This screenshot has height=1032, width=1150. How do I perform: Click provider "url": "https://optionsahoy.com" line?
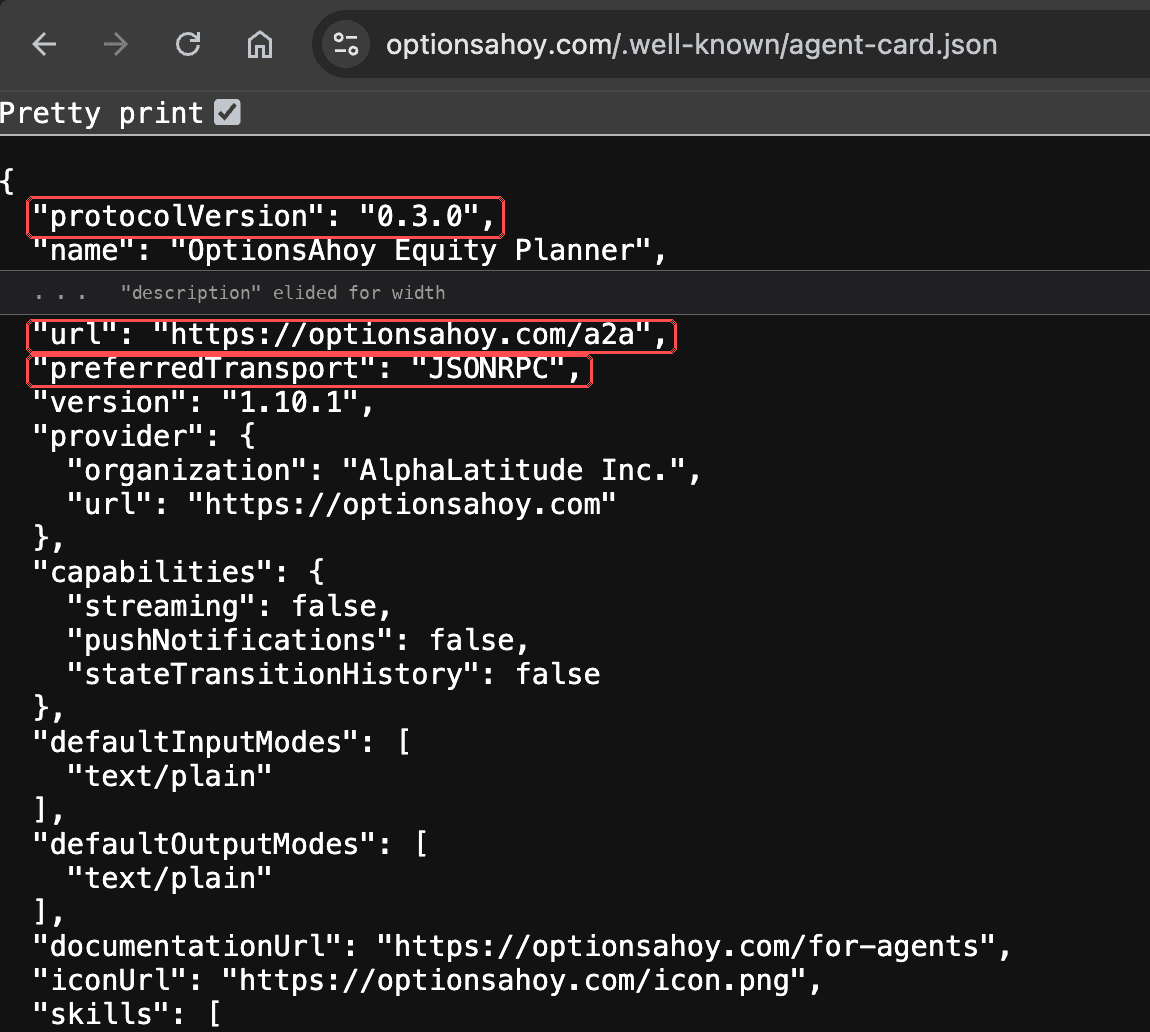click(x=341, y=505)
